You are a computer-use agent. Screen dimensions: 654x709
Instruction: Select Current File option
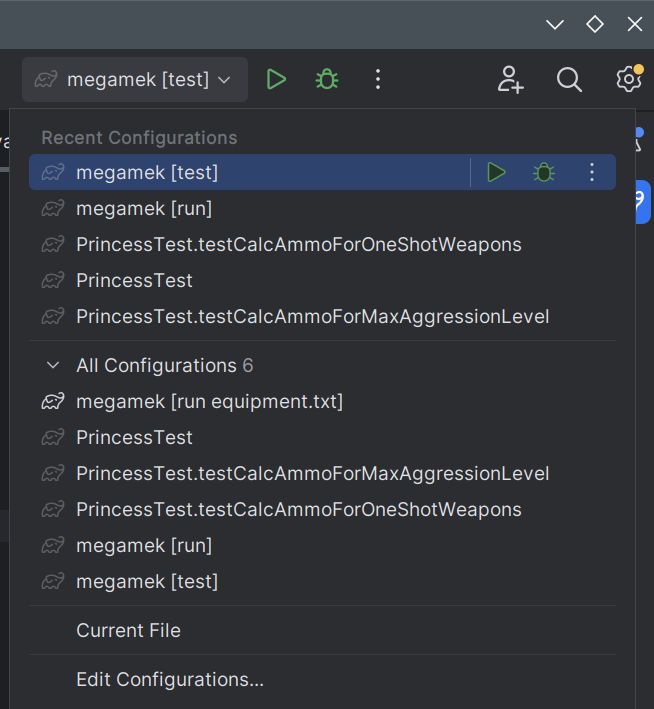point(128,630)
